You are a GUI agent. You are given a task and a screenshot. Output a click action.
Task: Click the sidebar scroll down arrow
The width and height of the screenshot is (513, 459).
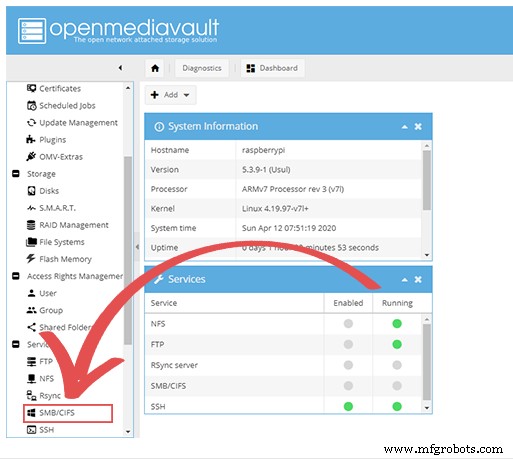point(128,432)
